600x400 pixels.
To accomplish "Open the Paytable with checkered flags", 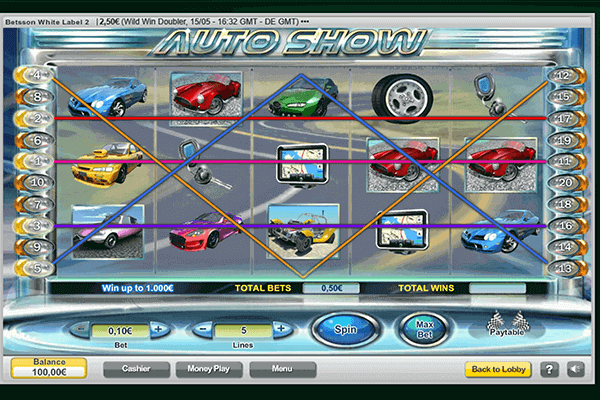I will click(505, 327).
